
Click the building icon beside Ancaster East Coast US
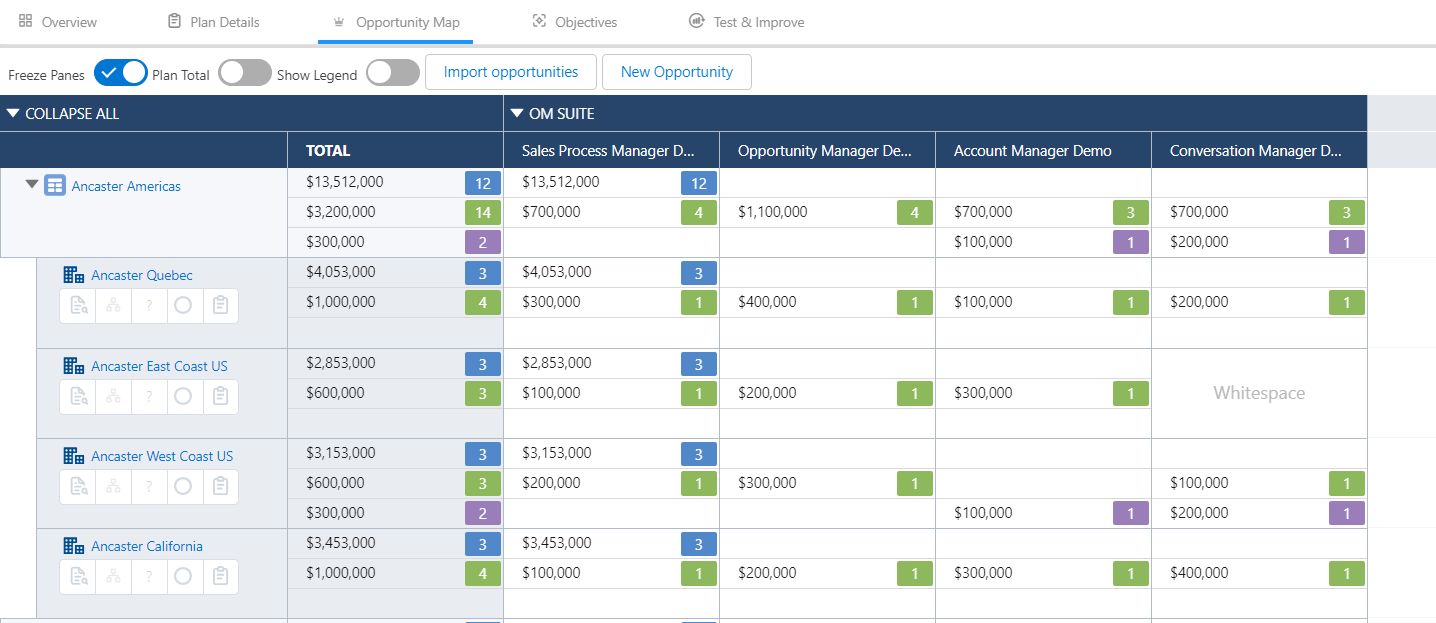pyautogui.click(x=74, y=366)
